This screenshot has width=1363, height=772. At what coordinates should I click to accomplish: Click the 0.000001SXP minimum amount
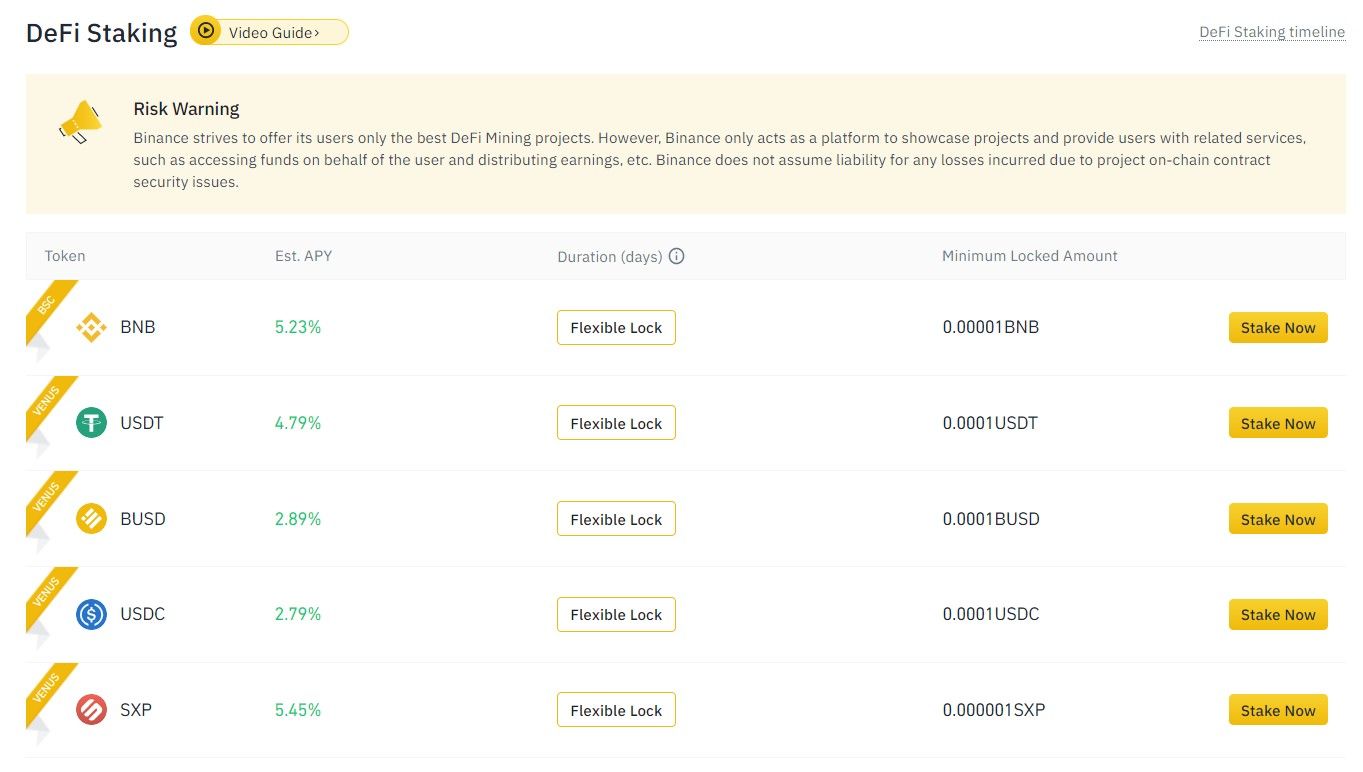994,710
